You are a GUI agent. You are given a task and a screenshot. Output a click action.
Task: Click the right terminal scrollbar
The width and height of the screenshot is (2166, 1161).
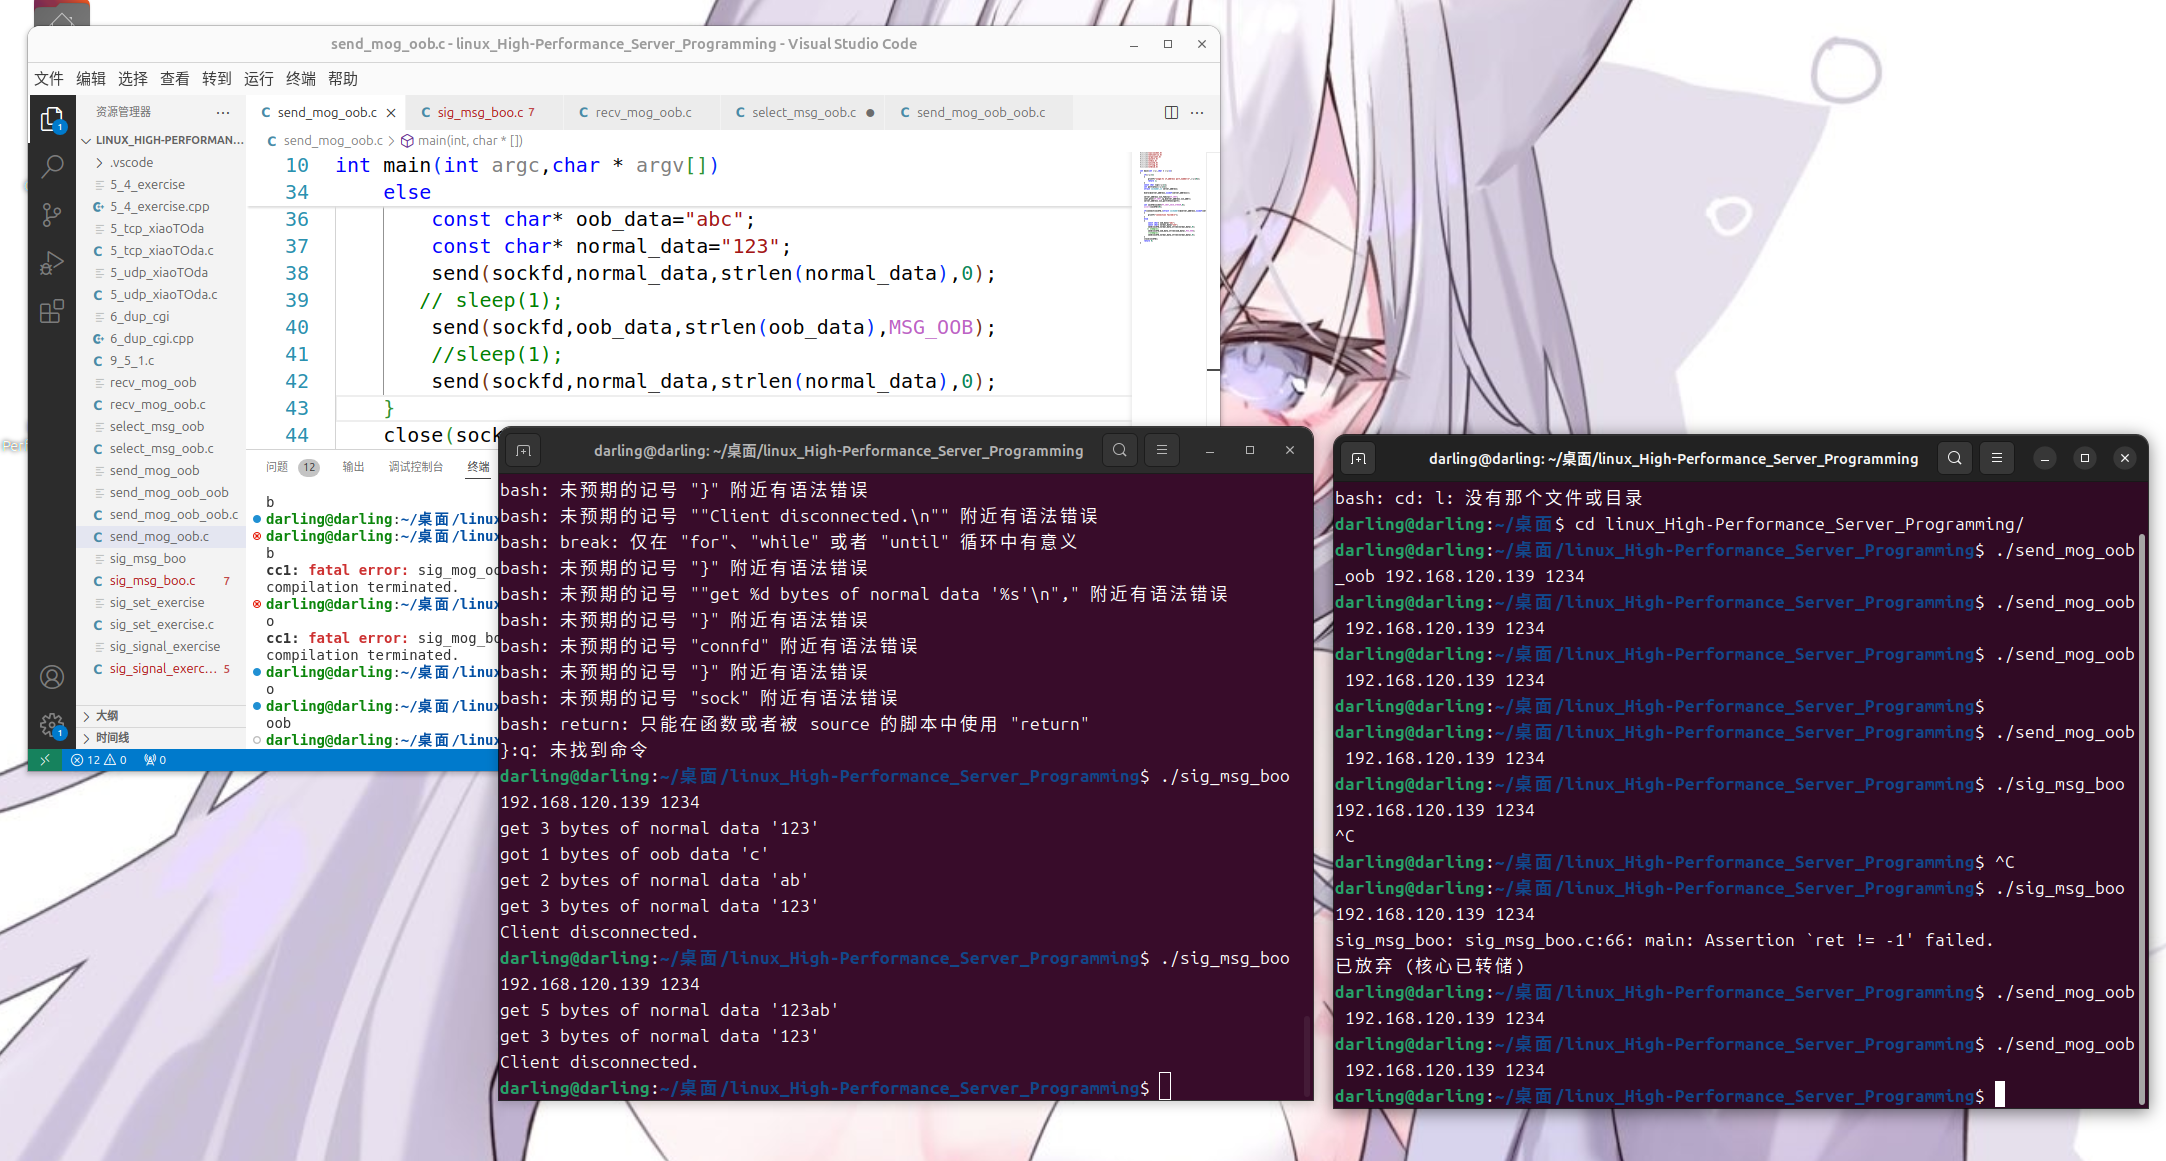point(2141,820)
